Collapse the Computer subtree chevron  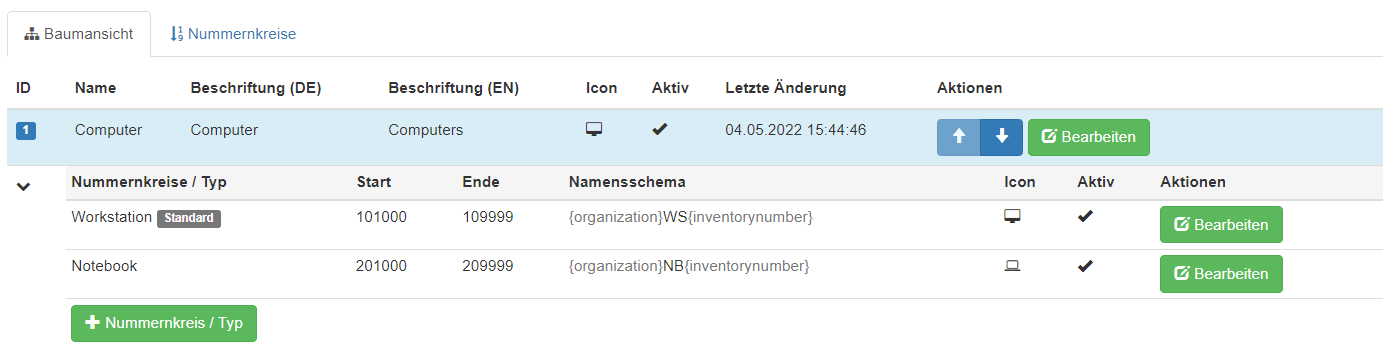(25, 187)
